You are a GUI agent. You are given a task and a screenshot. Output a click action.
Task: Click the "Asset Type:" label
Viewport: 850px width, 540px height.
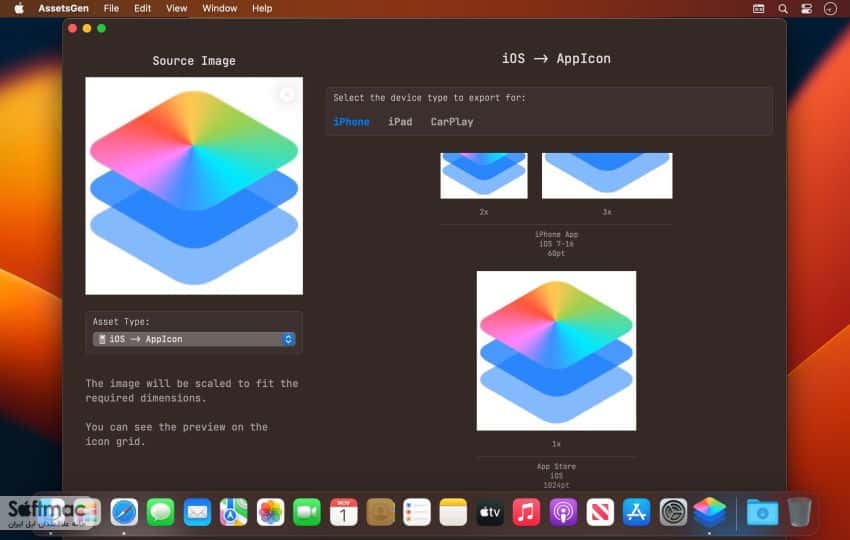coord(121,322)
